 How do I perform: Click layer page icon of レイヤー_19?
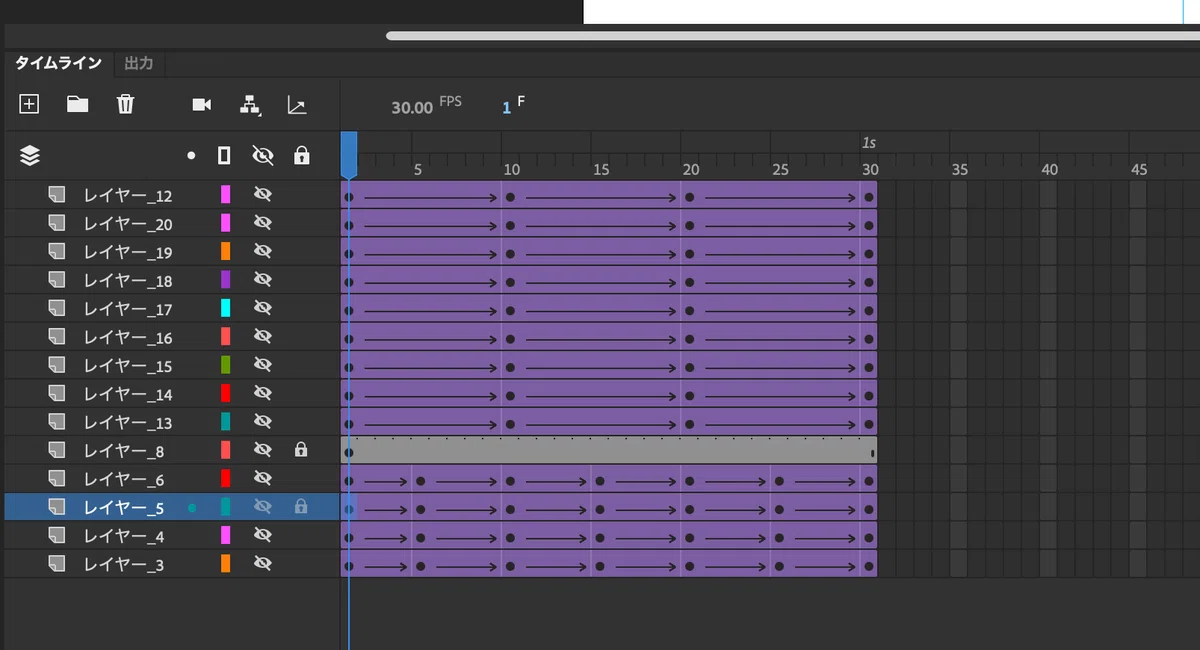[x=57, y=250]
